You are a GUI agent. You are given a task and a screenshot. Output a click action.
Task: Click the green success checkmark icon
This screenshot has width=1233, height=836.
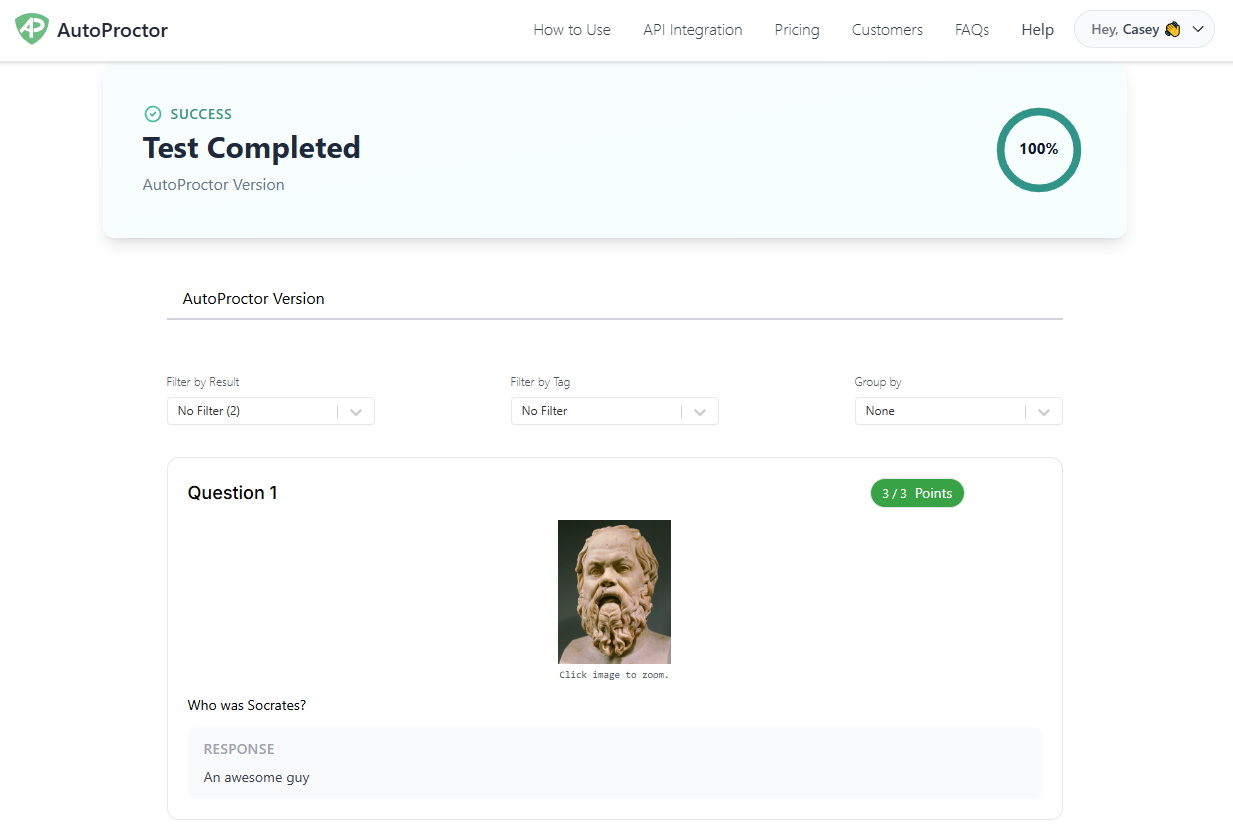(153, 114)
